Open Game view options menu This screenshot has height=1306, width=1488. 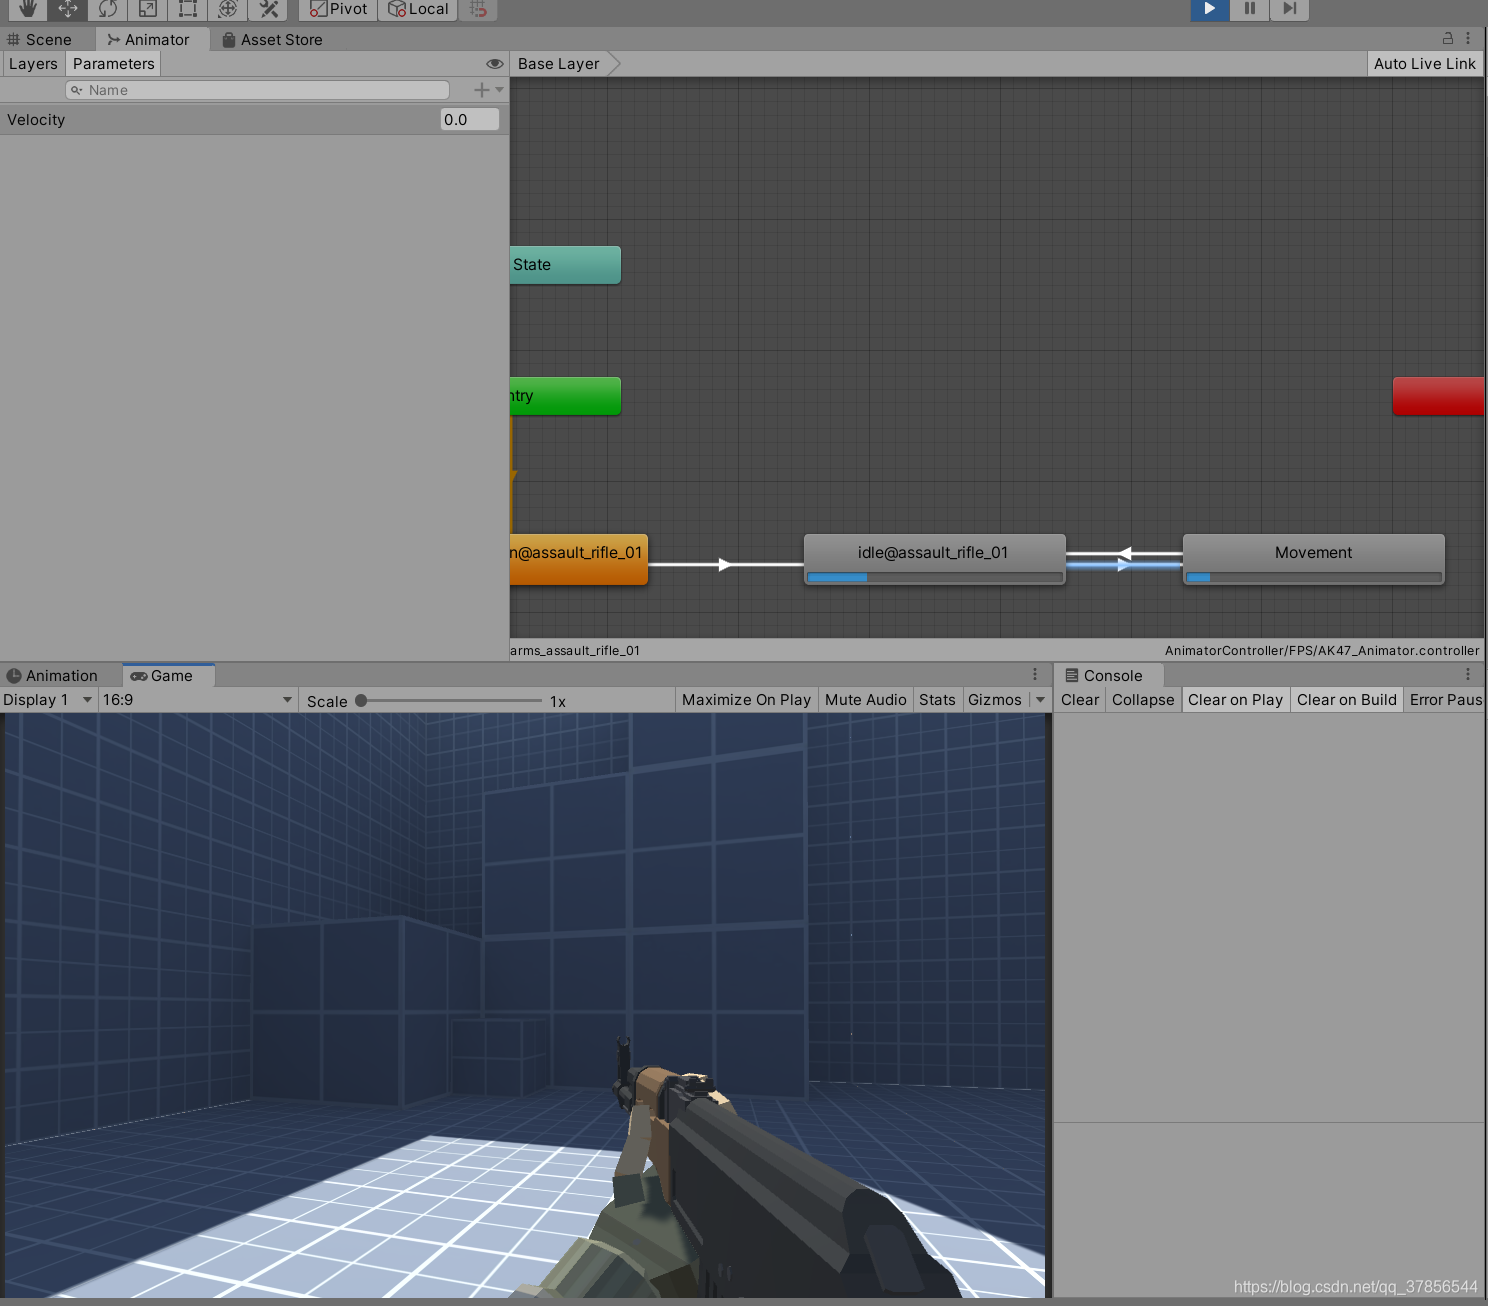1035,675
